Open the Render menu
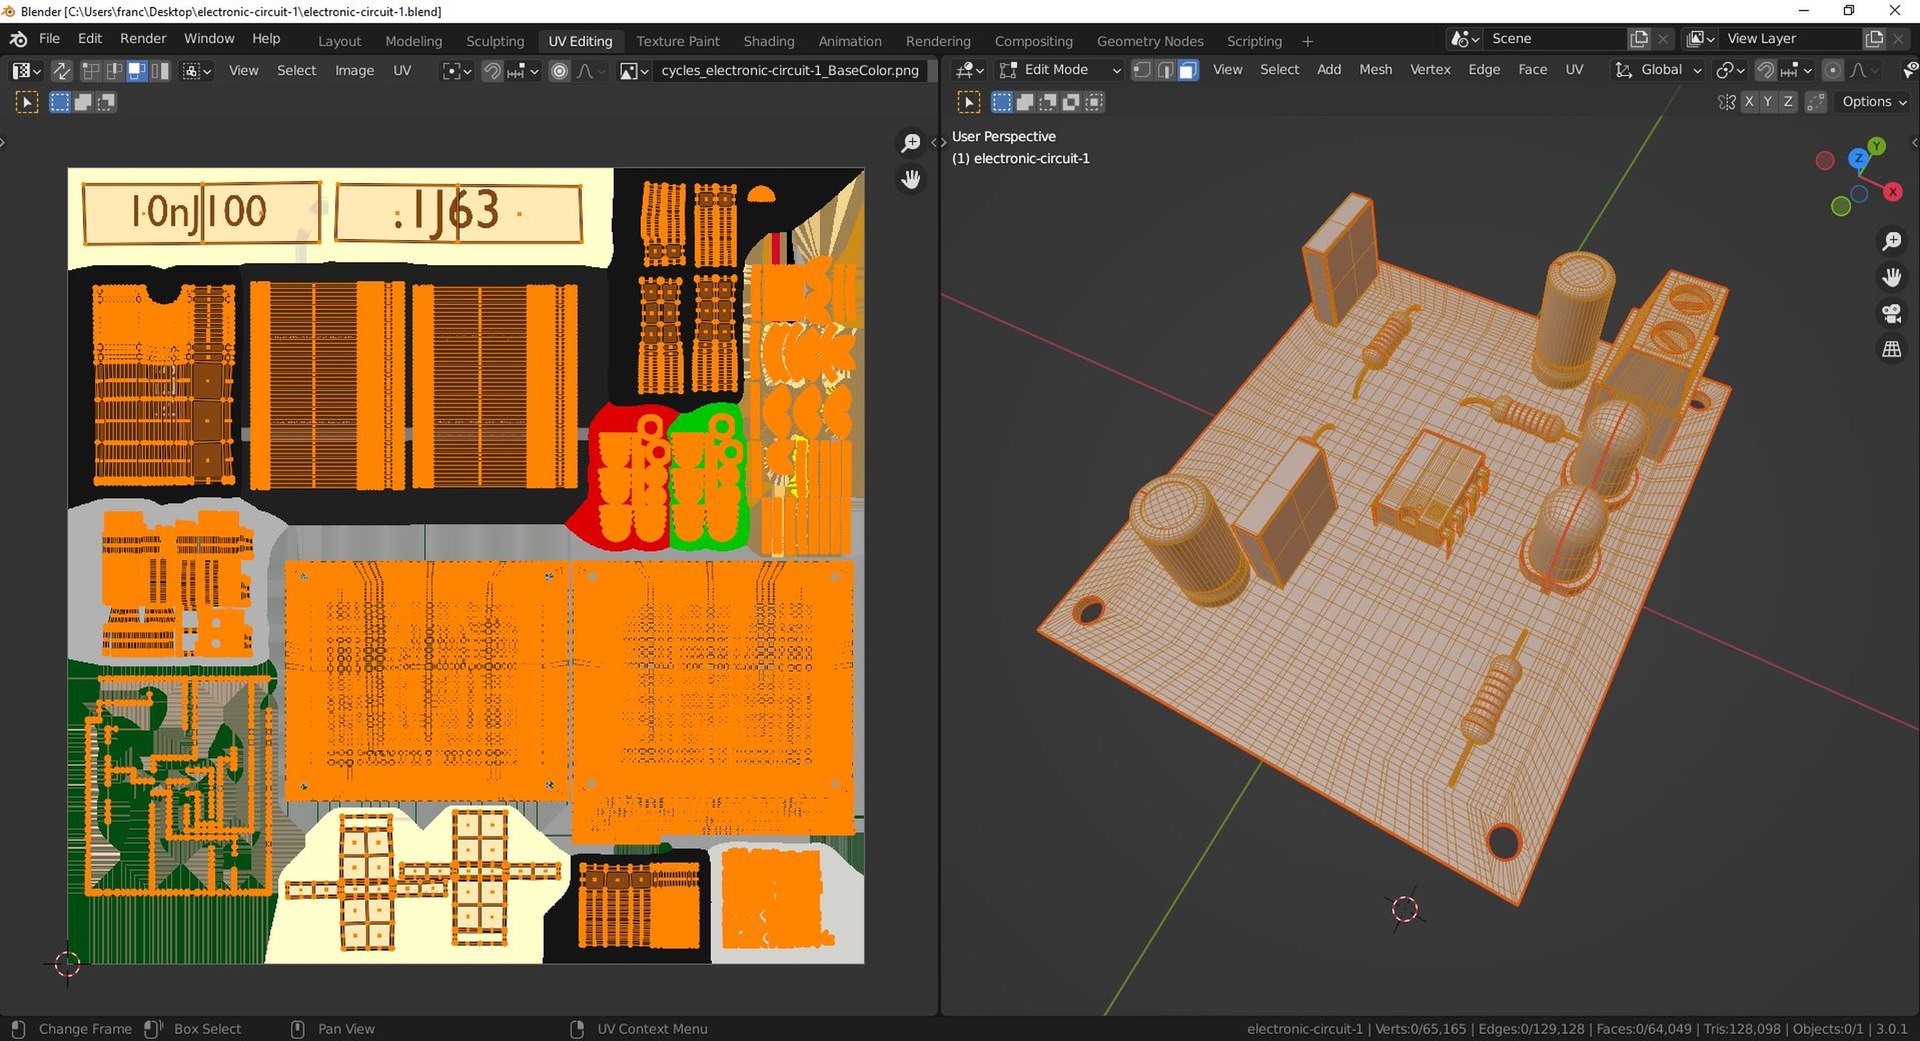The height and width of the screenshot is (1041, 1920). [x=143, y=39]
